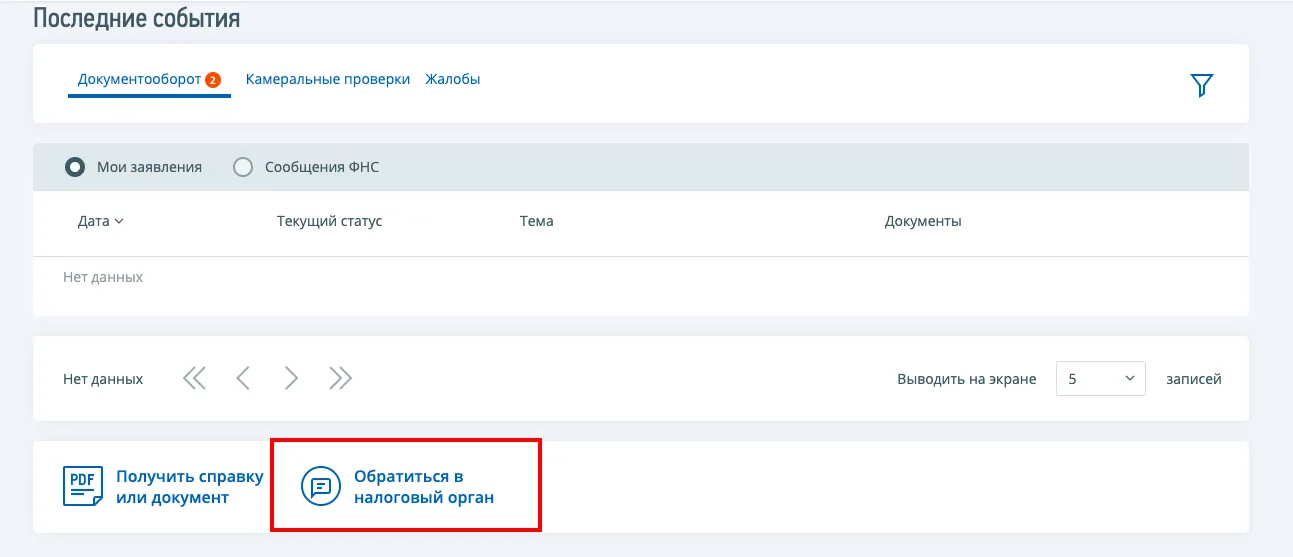The width and height of the screenshot is (1293, 557).
Task: Open the records-per-page dropdown showing 5
Action: [1100, 379]
